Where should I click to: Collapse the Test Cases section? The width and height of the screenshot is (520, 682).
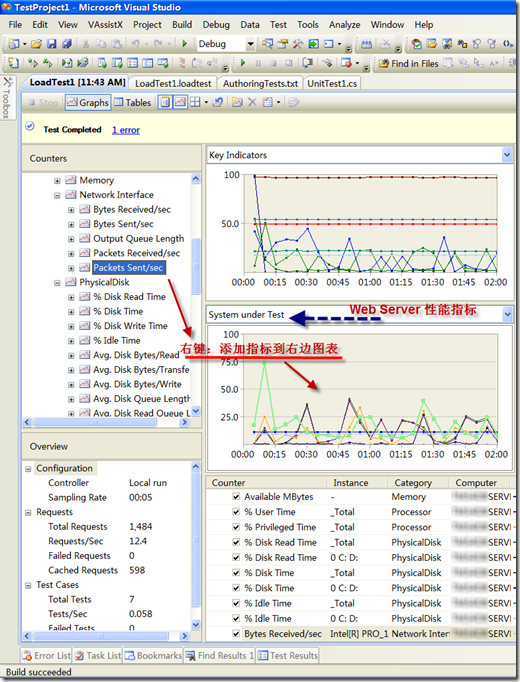(x=28, y=585)
